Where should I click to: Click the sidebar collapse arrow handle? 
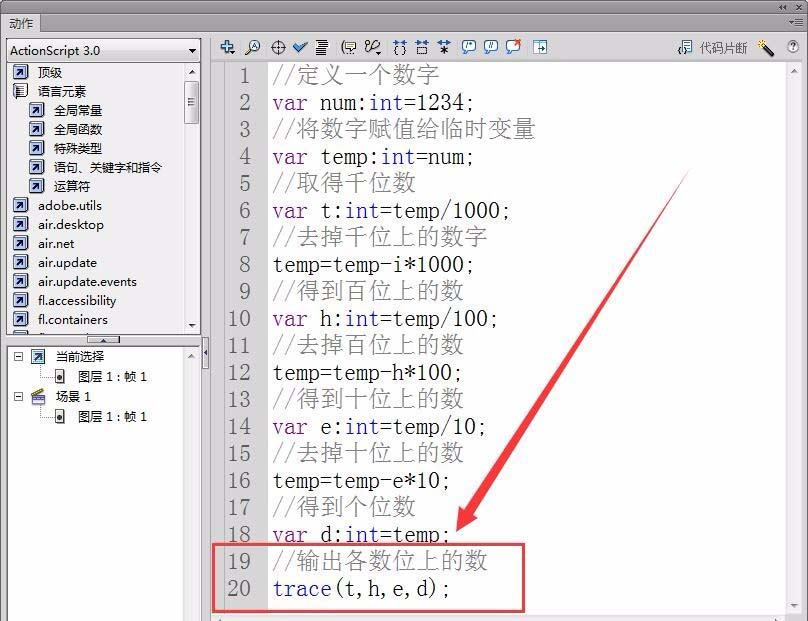[206, 353]
